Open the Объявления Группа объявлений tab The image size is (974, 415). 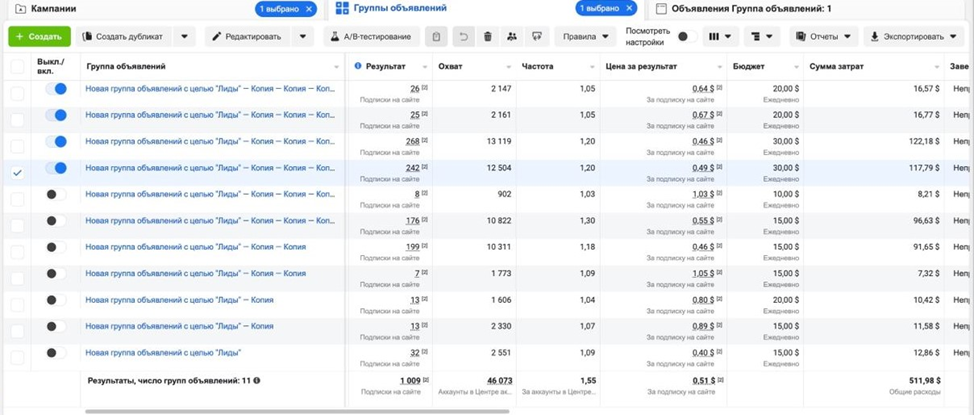pyautogui.click(x=752, y=9)
